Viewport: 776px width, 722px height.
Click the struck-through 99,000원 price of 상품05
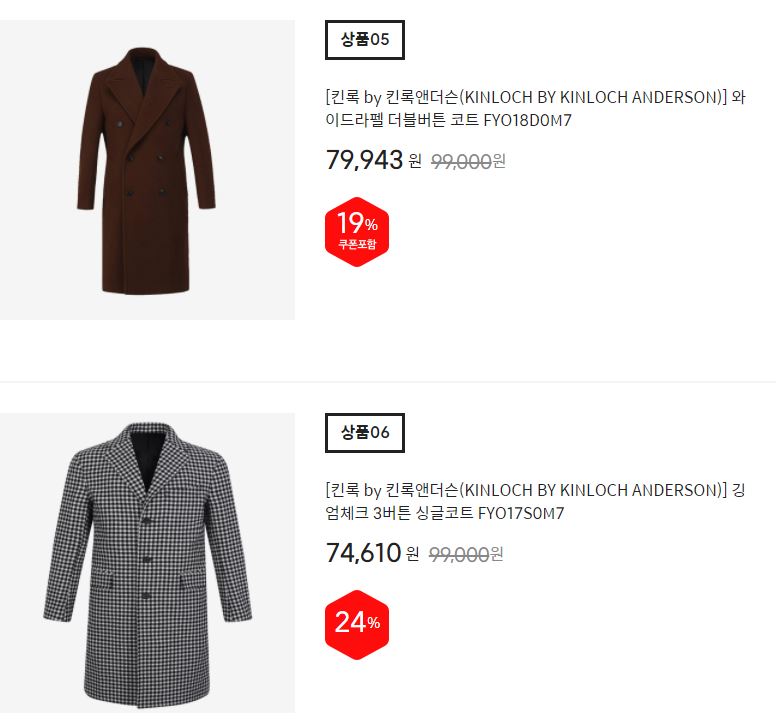coord(468,161)
